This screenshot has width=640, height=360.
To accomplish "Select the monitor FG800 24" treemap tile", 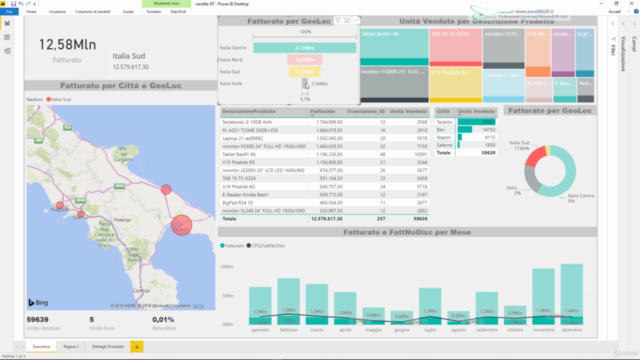I will coord(394,84).
